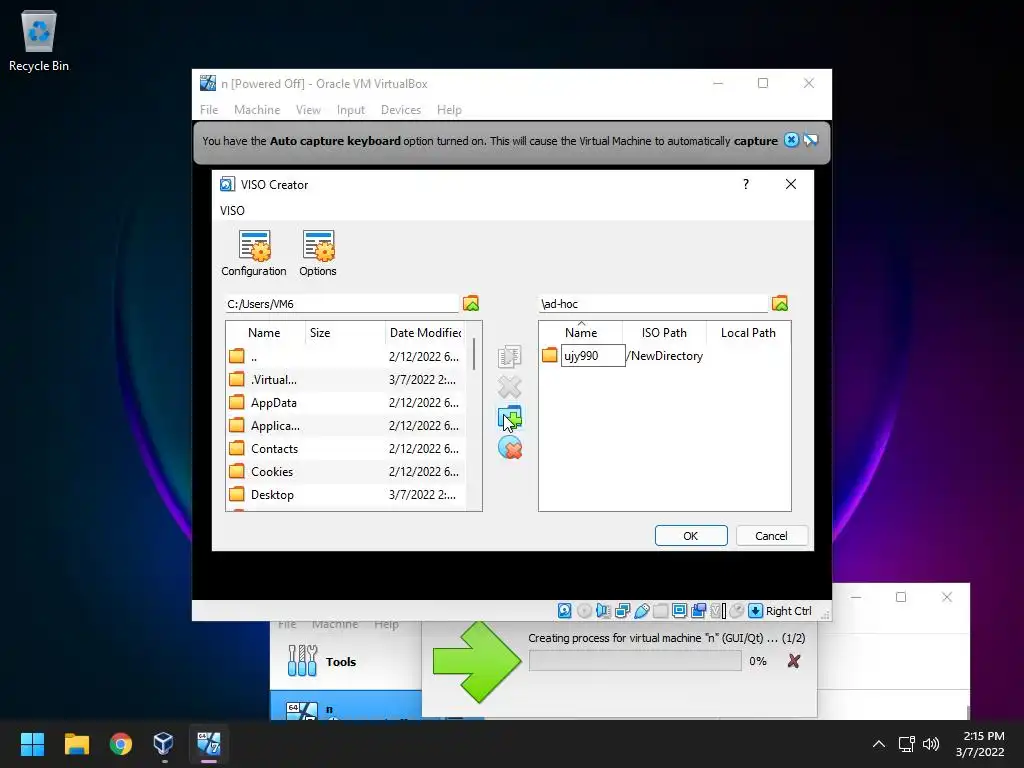Show hidden system tray icons
Screen dimensions: 1024x768
tap(879, 744)
